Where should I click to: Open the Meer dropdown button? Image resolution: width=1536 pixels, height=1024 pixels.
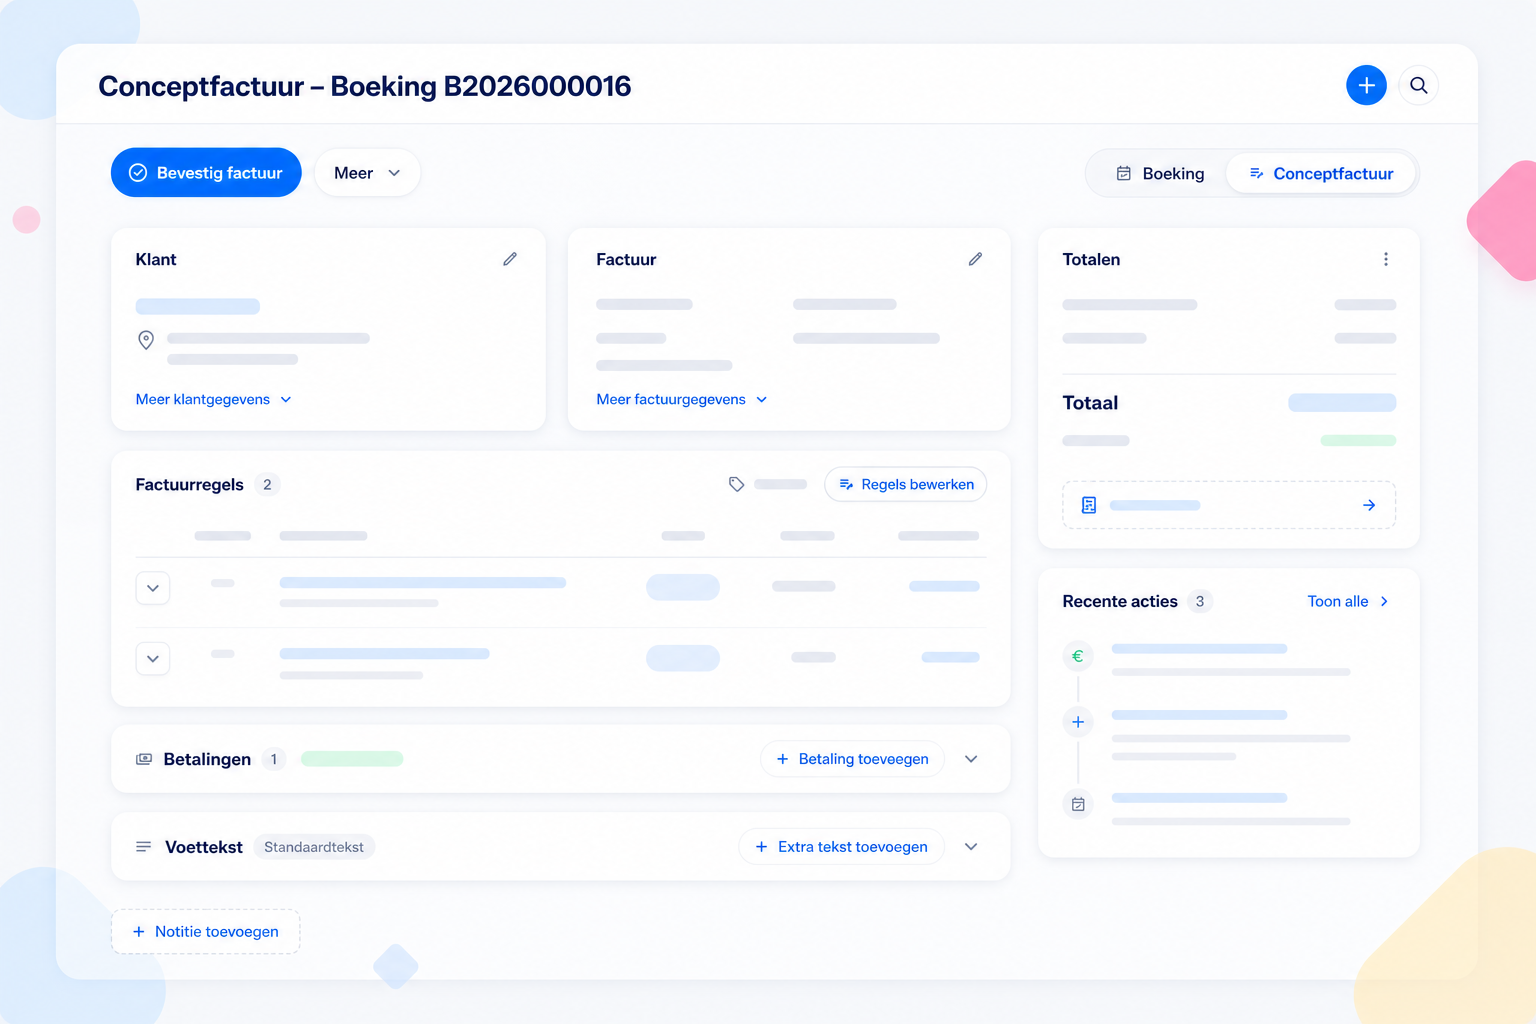point(367,173)
